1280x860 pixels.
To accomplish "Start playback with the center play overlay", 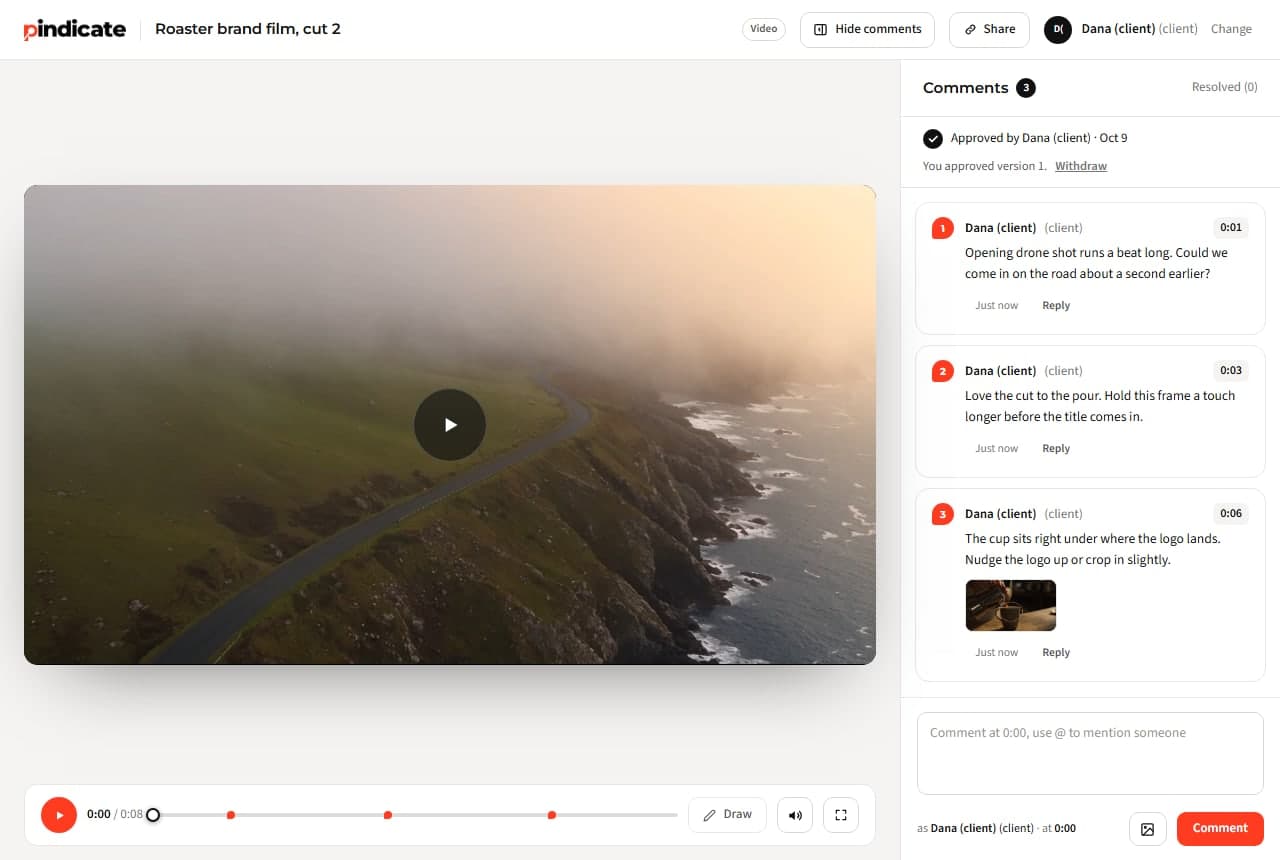I will 450,425.
